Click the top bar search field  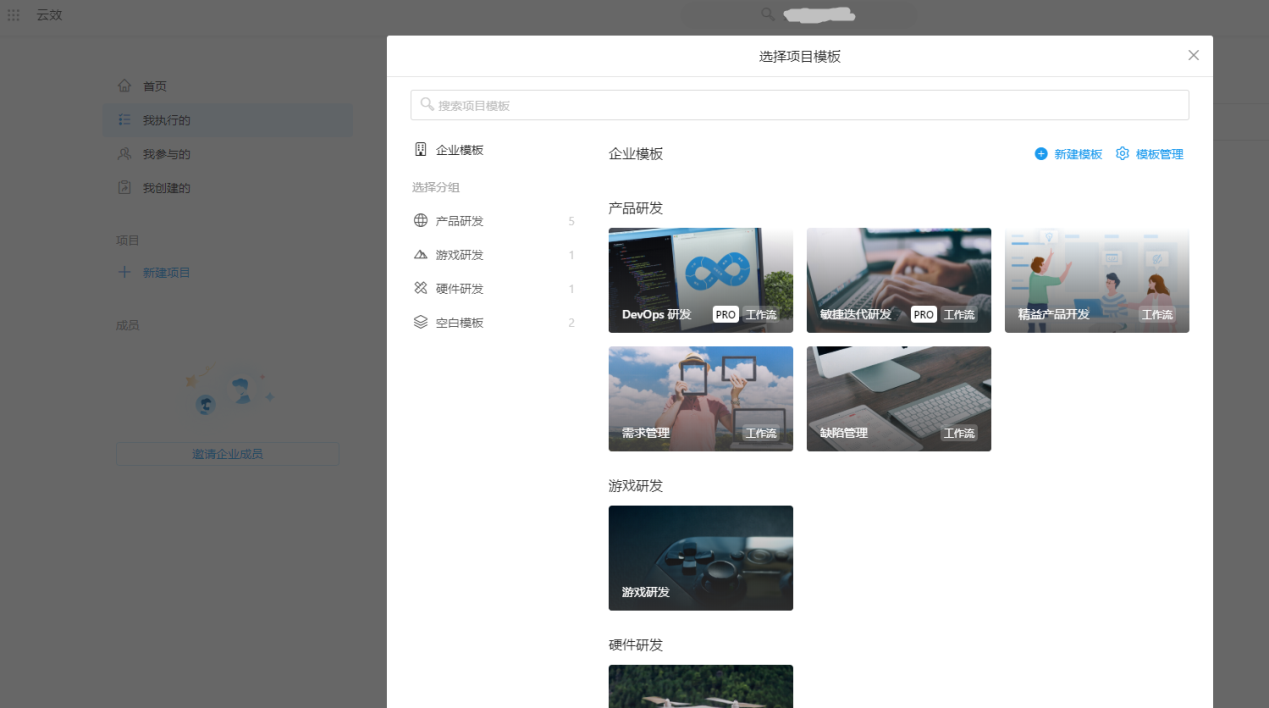(800, 14)
